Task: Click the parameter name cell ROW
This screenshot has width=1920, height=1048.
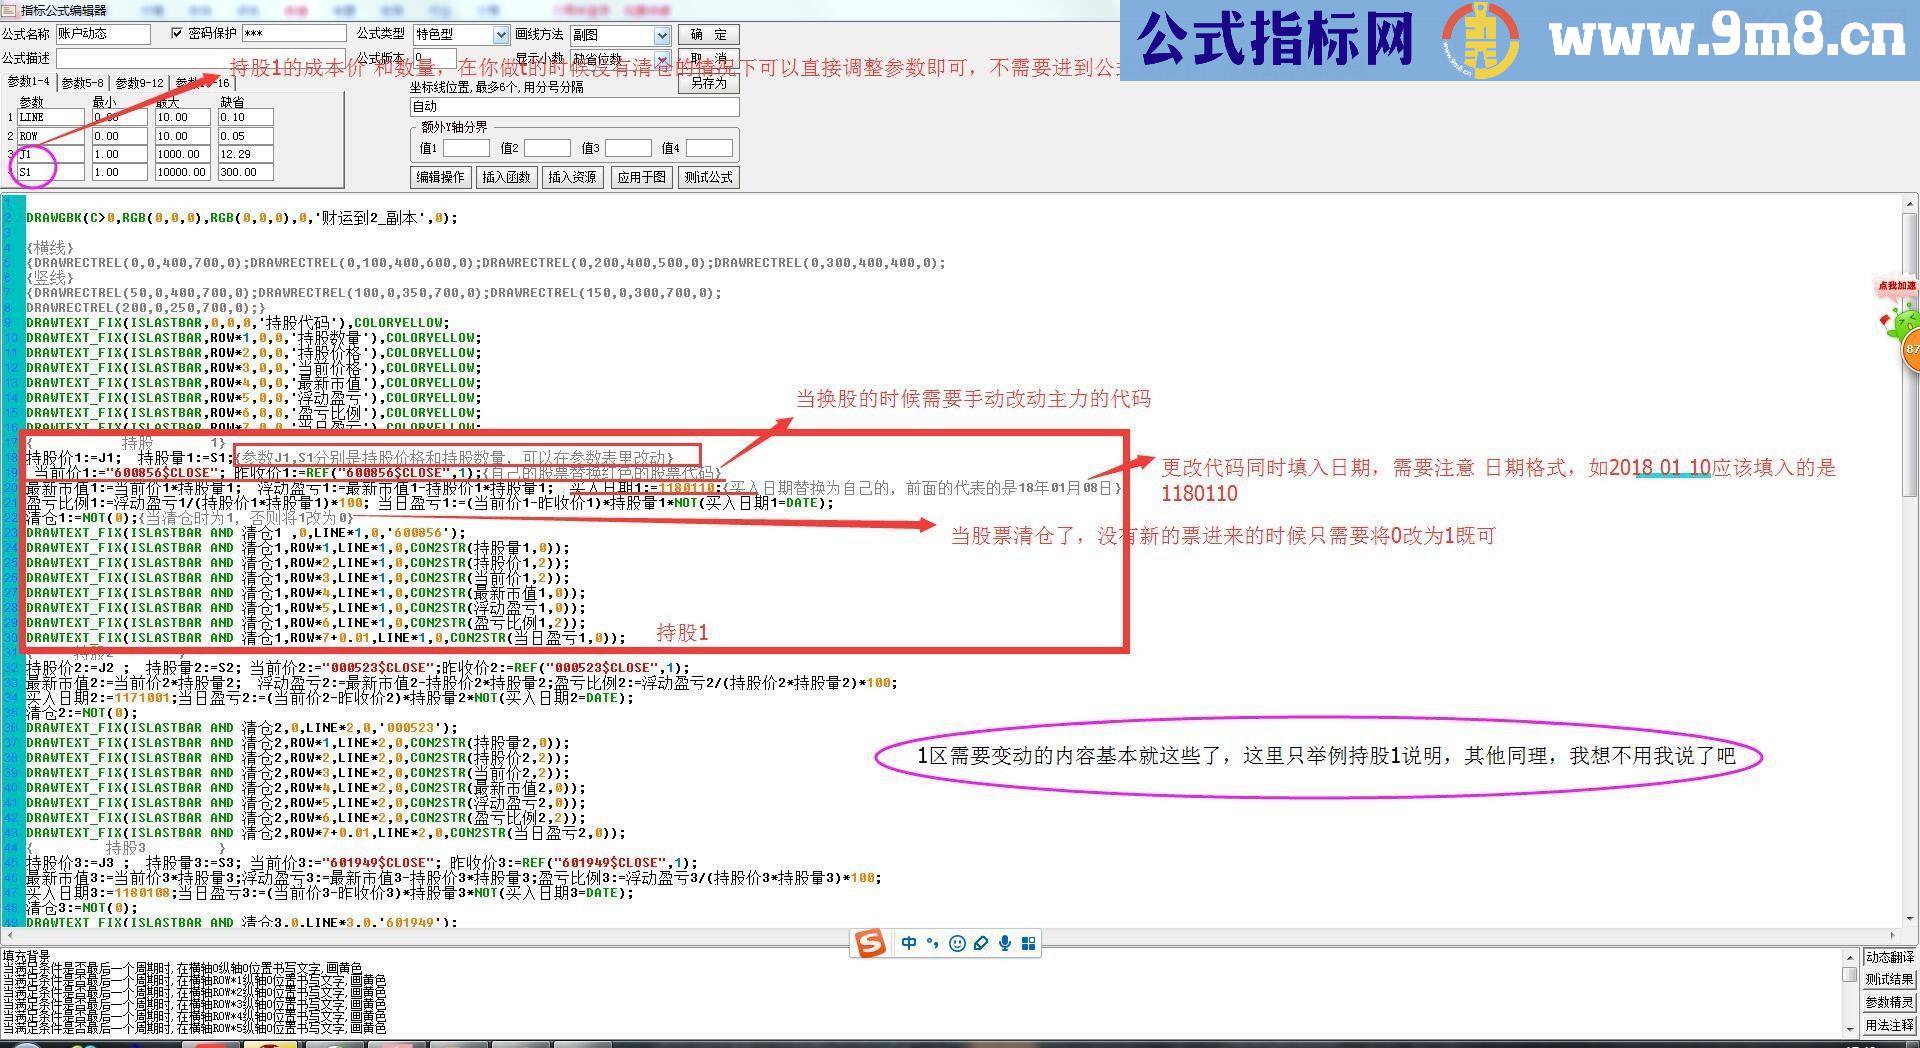Action: click(x=51, y=136)
